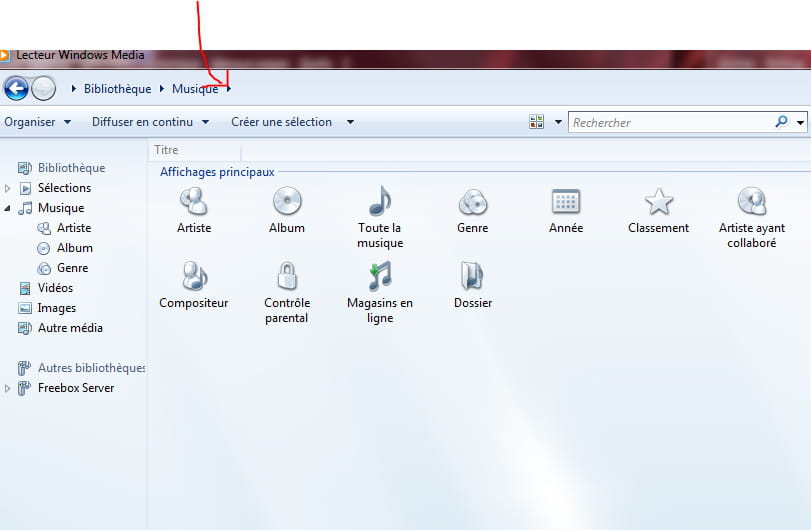Select Album under Musique in sidebar

click(x=74, y=248)
